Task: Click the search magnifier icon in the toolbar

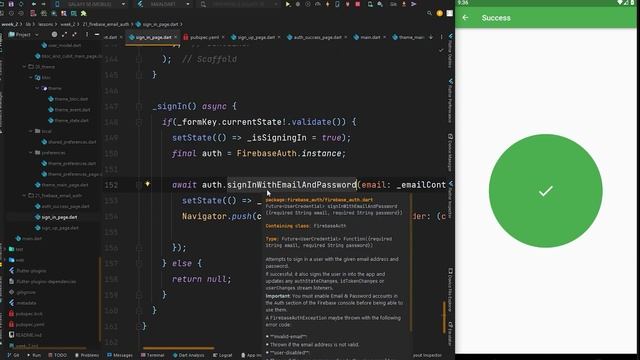Action: point(429,13)
